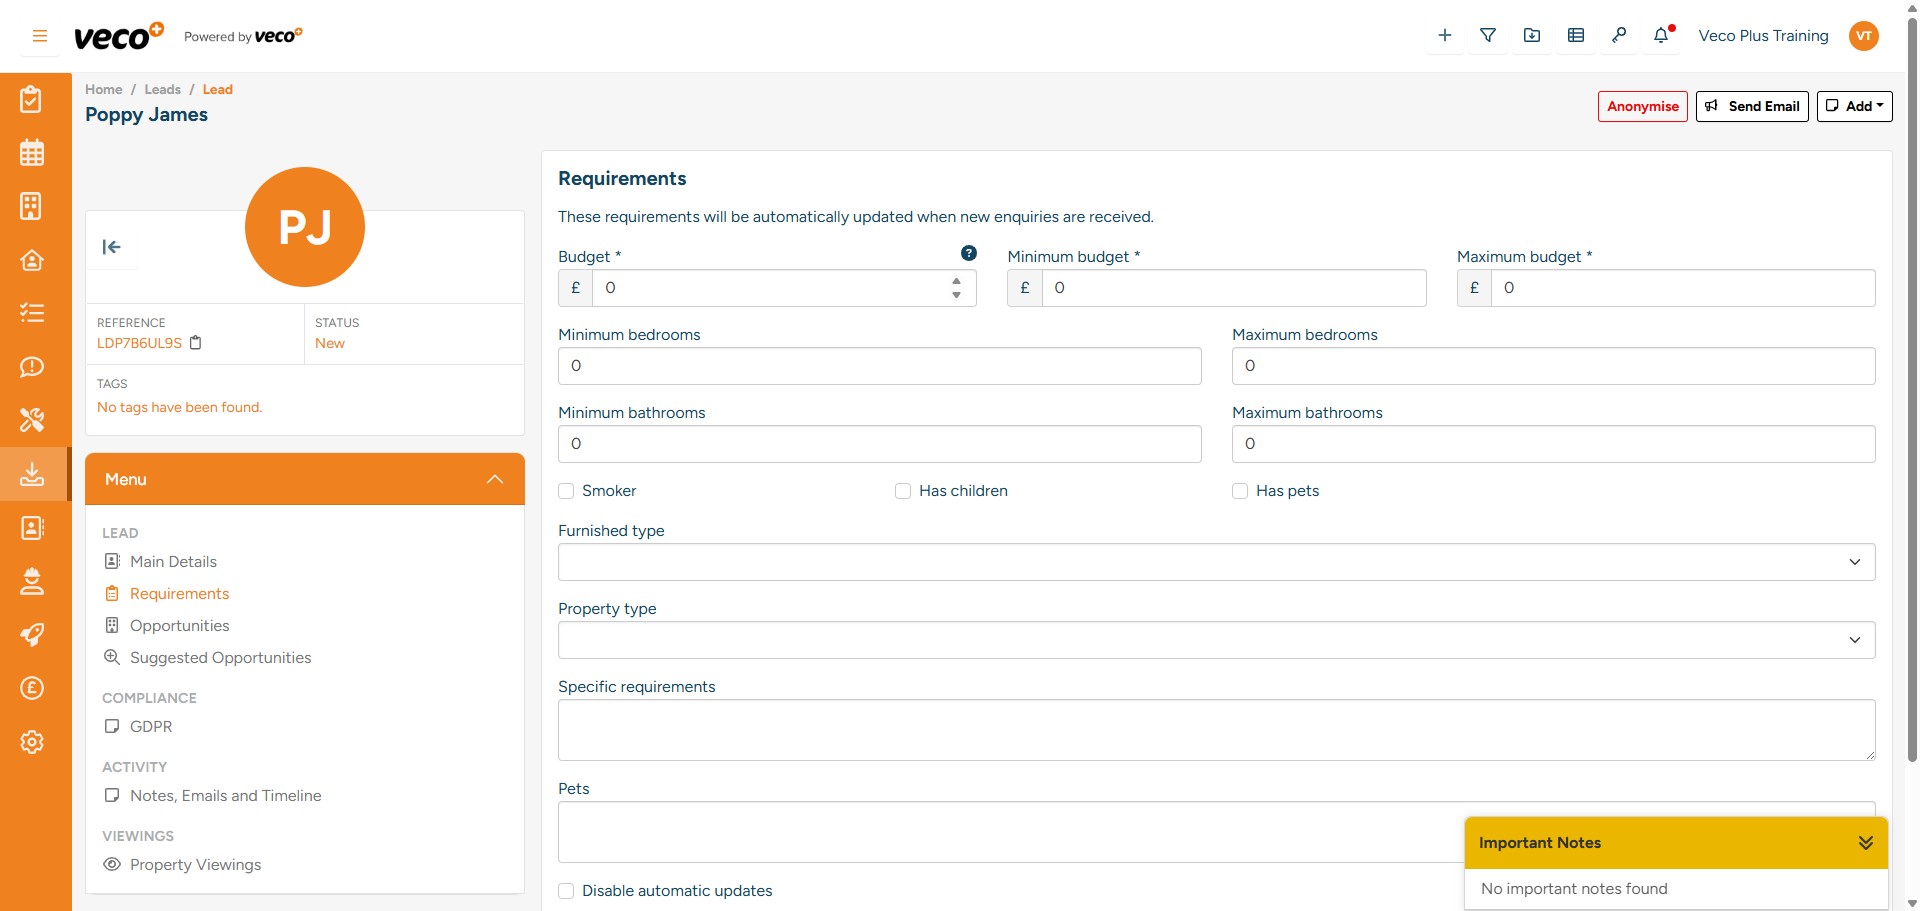Collapse the Important Notes panel
This screenshot has width=1920, height=911.
1866,842
